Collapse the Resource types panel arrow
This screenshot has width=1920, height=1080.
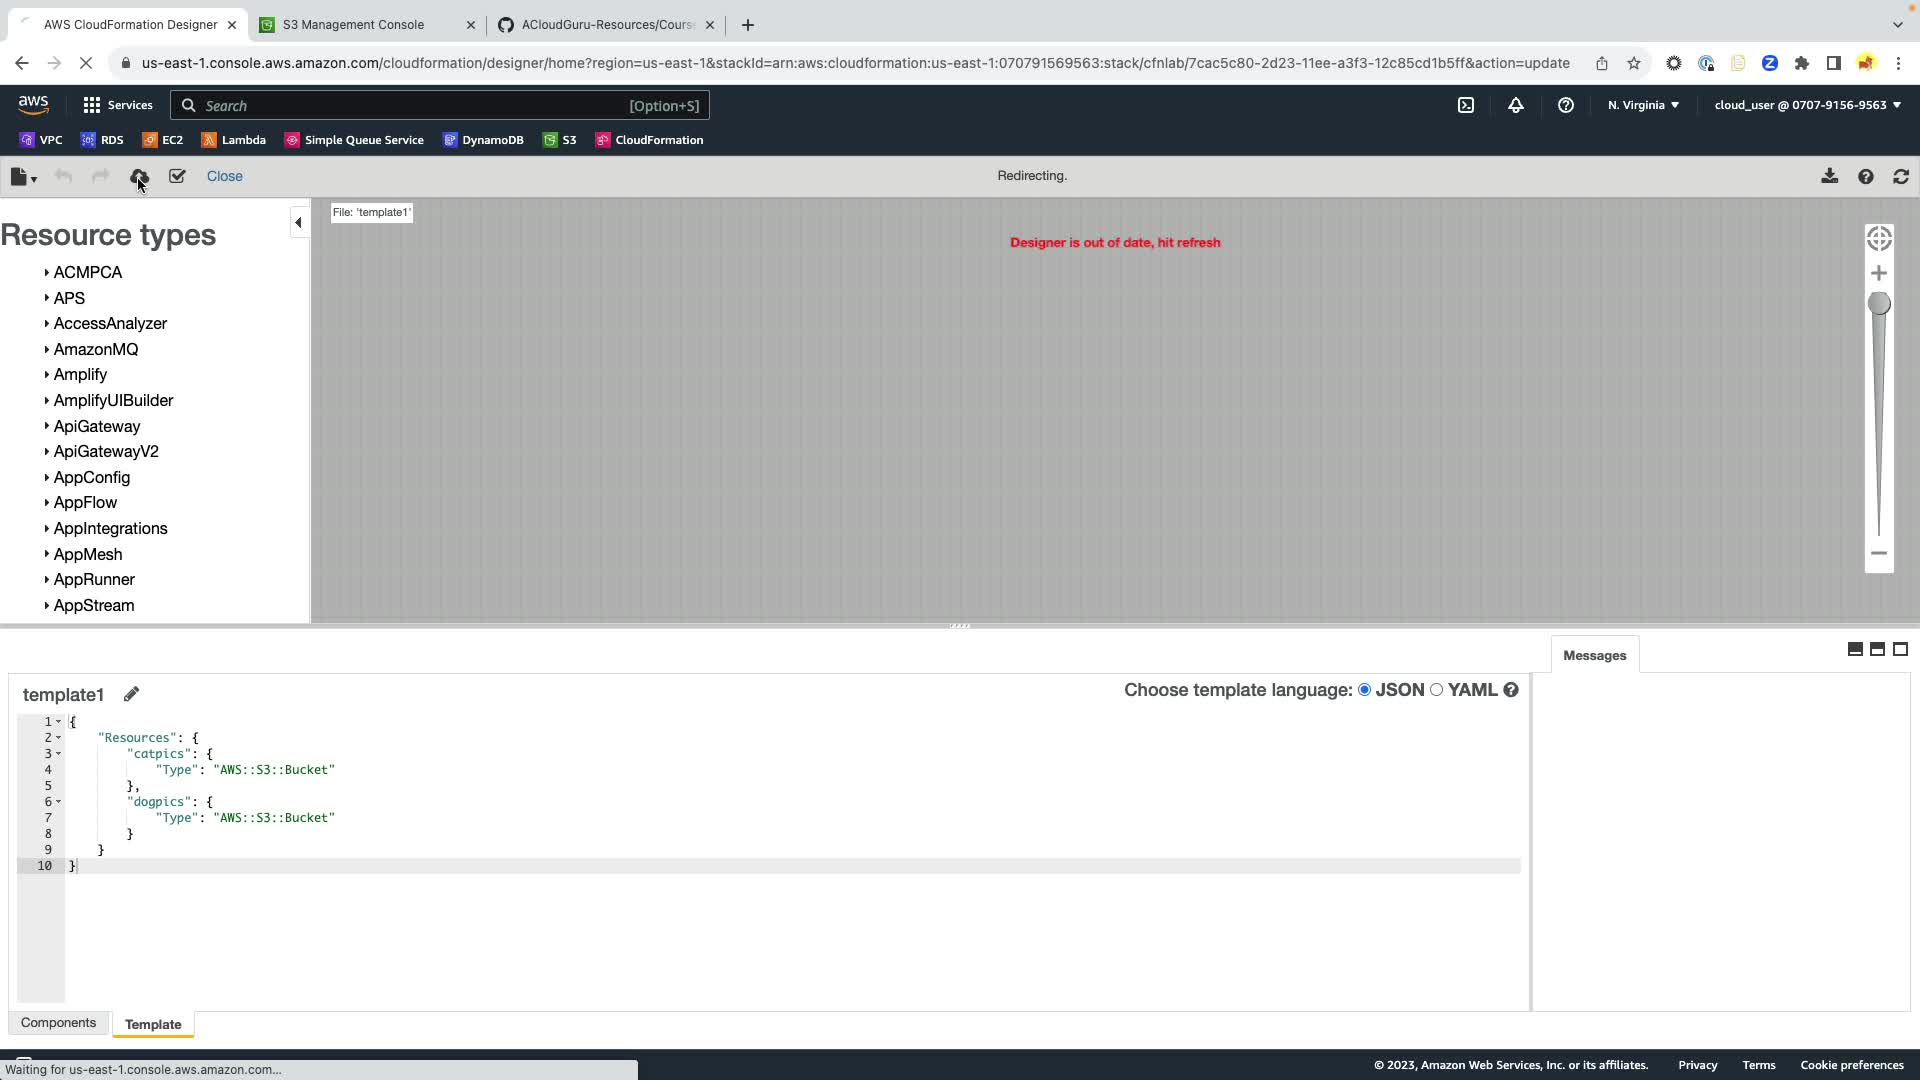point(298,223)
